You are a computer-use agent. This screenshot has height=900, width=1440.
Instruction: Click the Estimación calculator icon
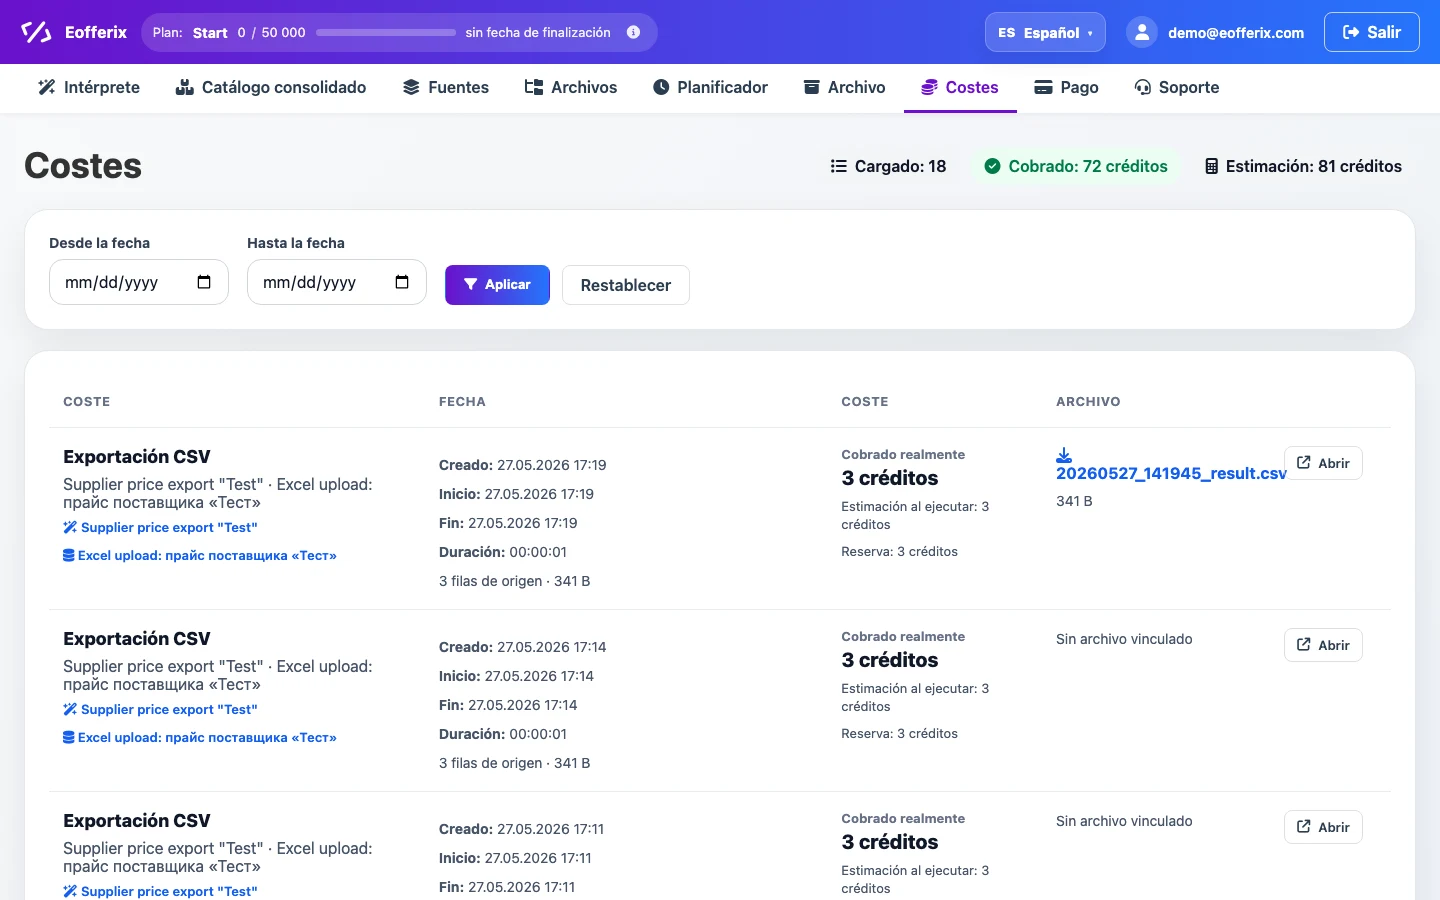click(1211, 166)
